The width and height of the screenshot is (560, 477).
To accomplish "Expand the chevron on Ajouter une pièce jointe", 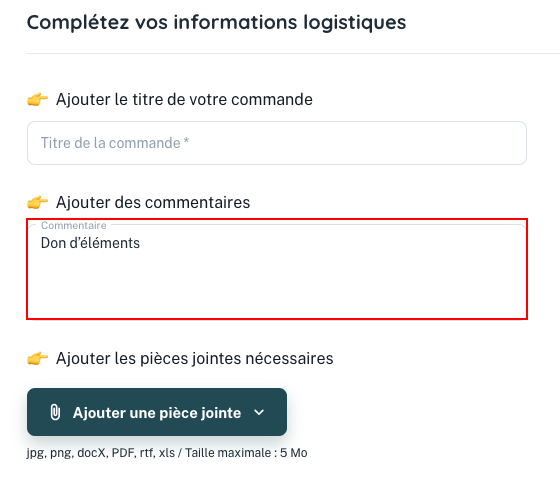I will [259, 412].
